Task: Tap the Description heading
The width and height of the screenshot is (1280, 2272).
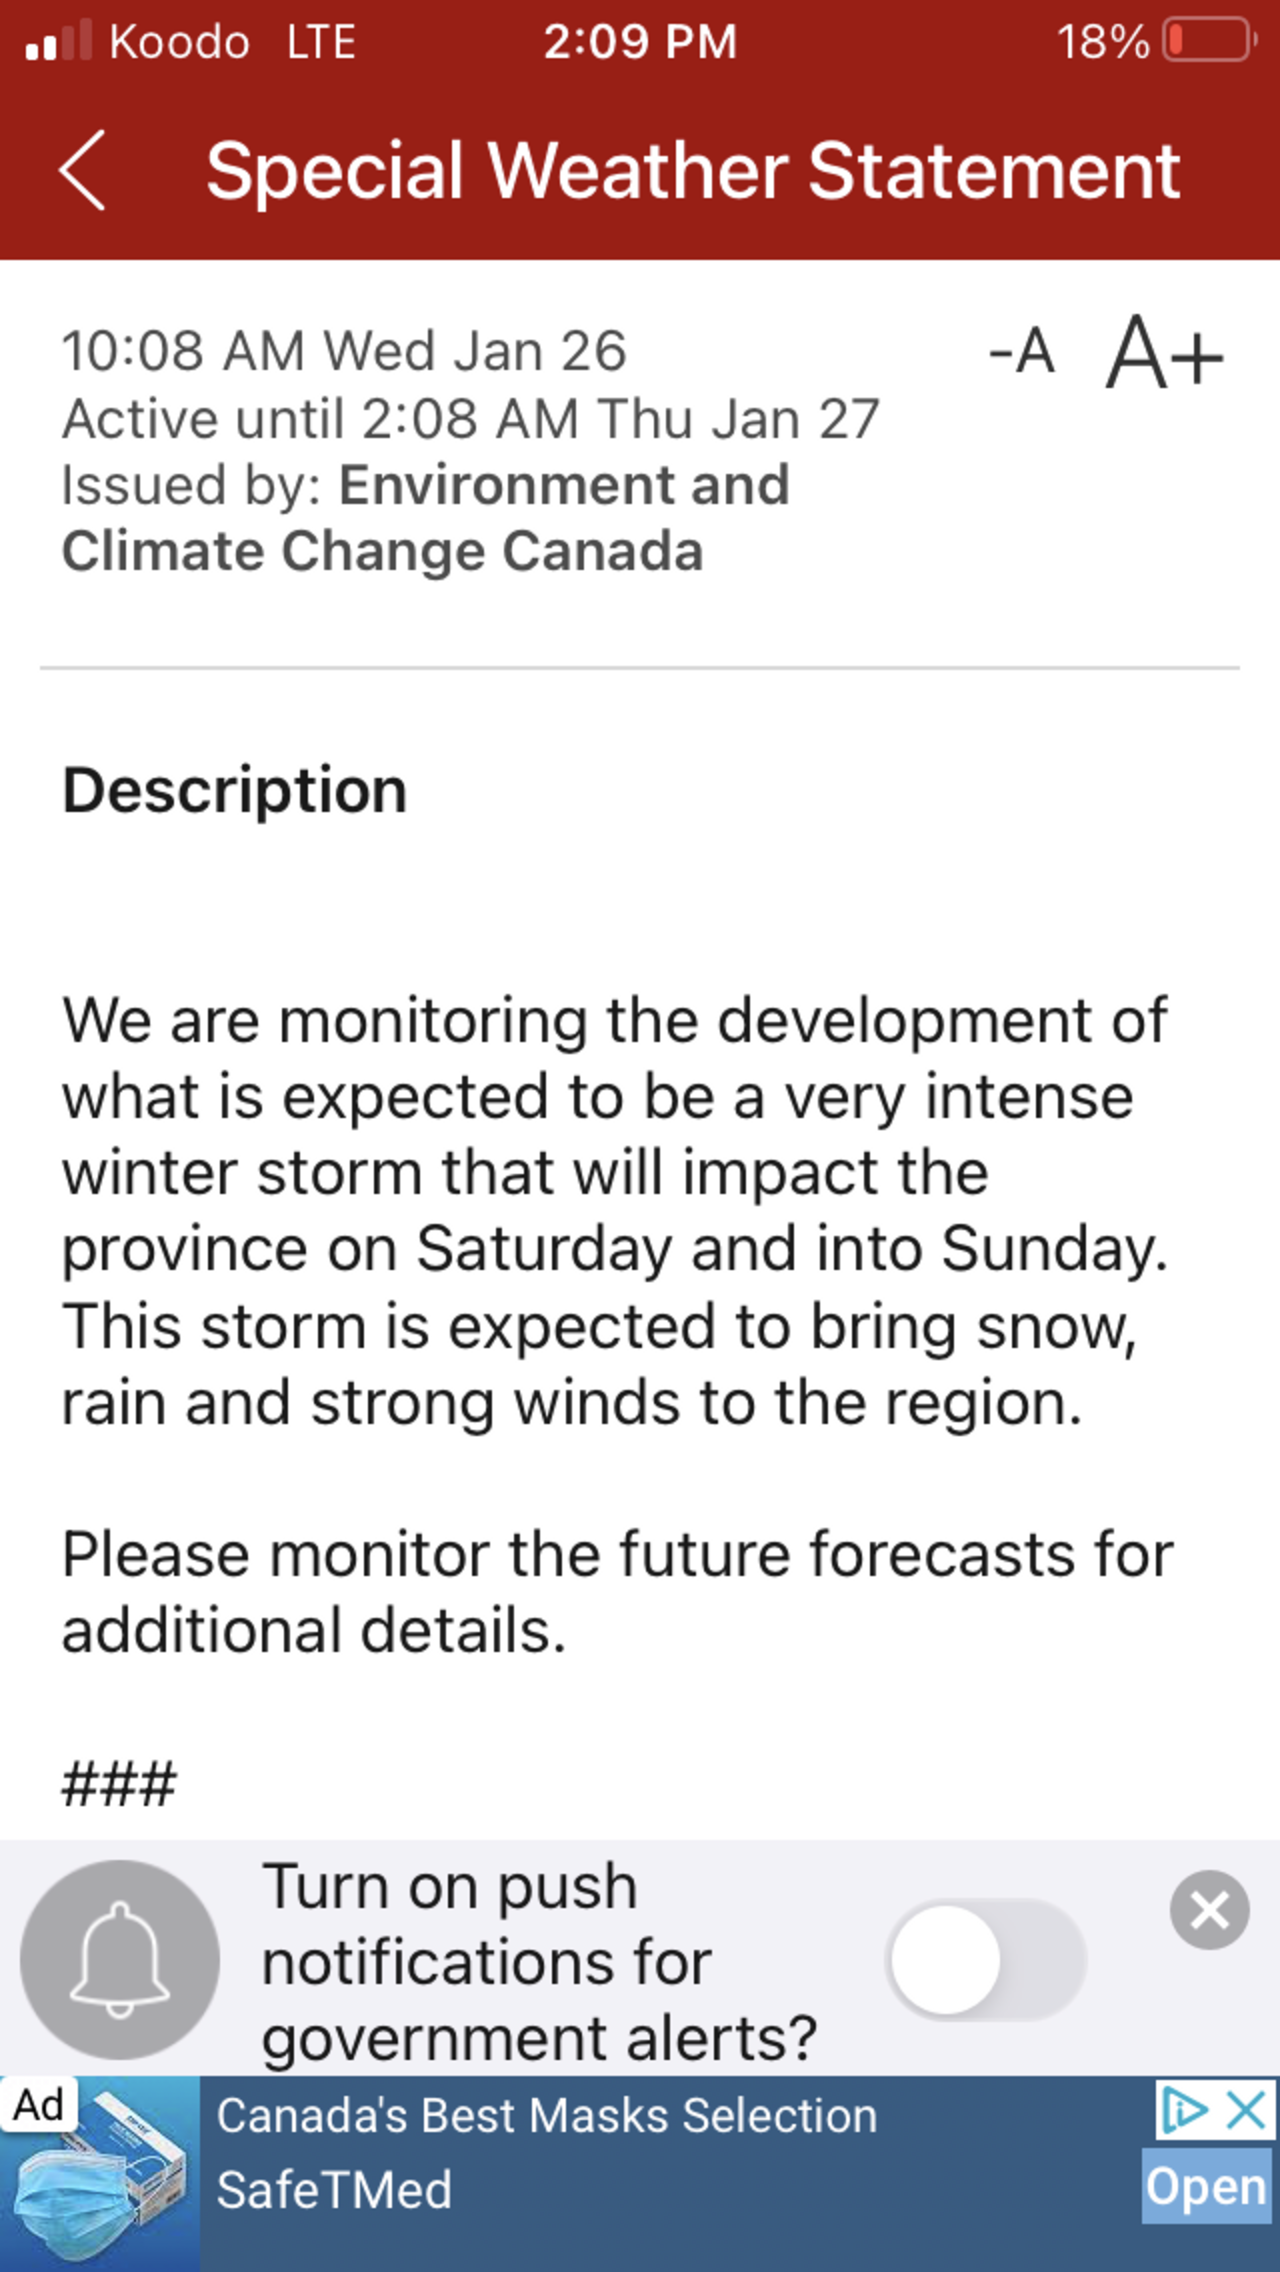Action: pyautogui.click(x=235, y=790)
